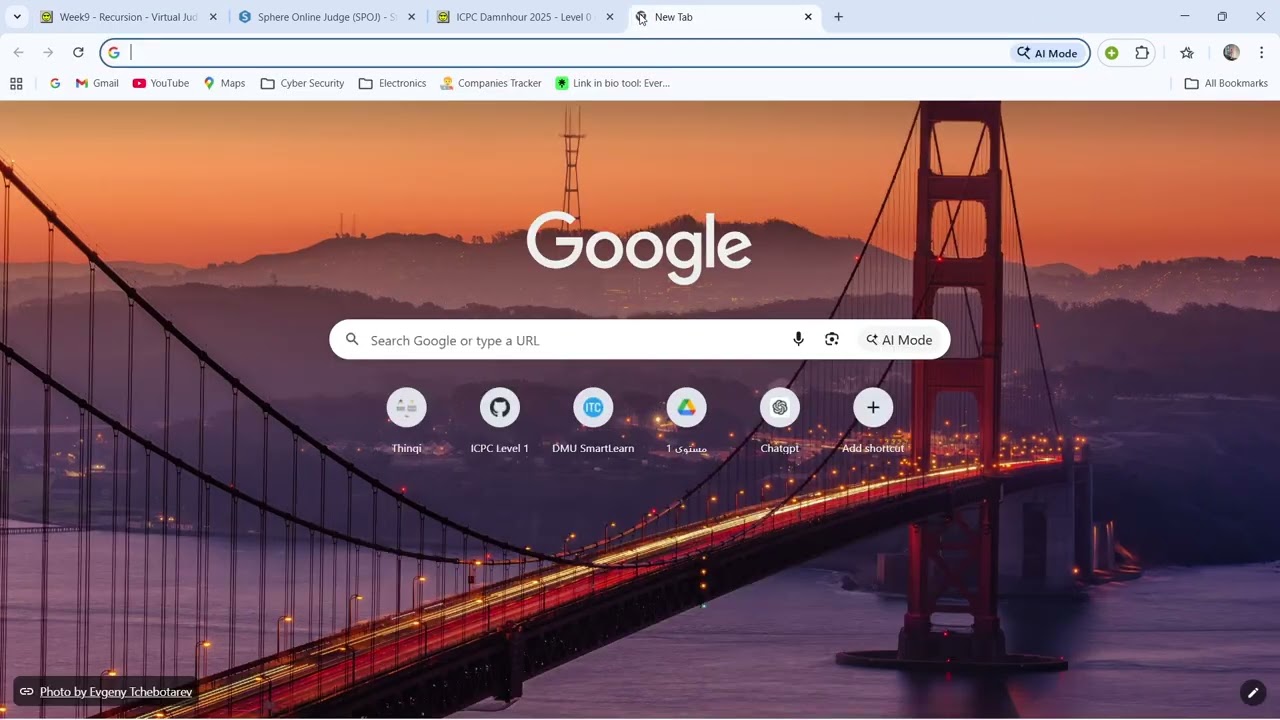Expand Electronics bookmark folder
Viewport: 1280px width, 720px height.
[392, 83]
